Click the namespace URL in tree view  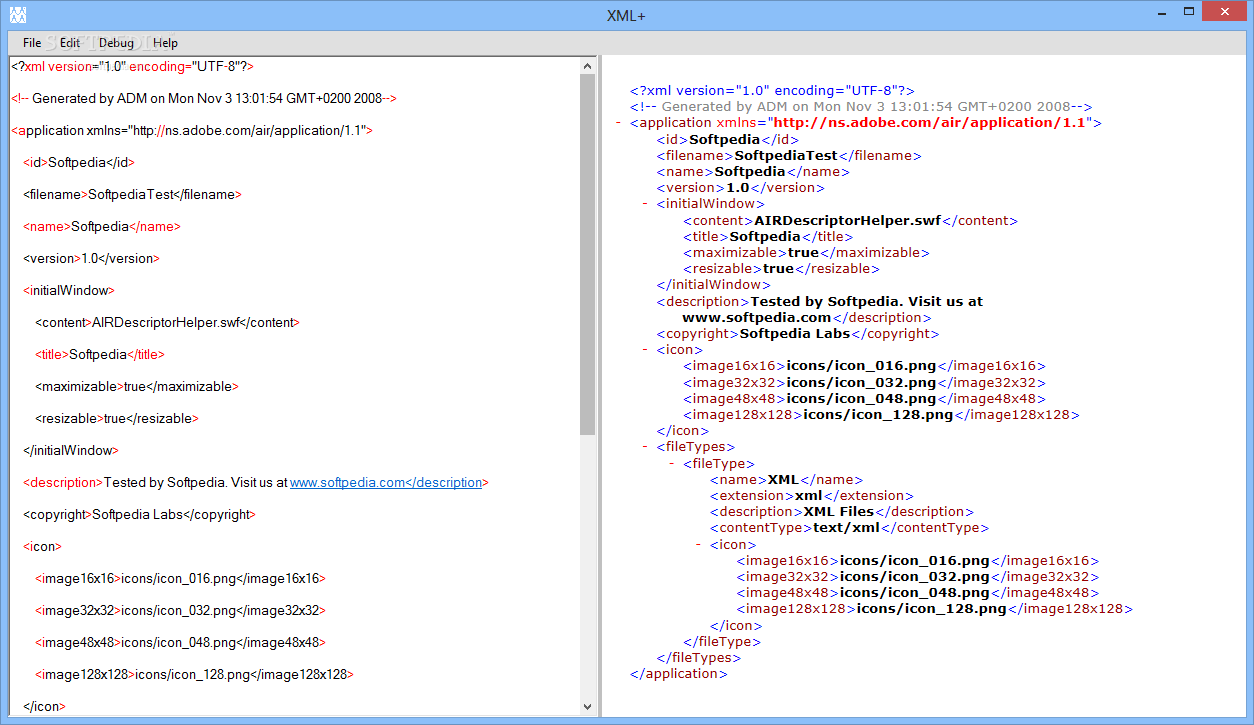tap(928, 123)
